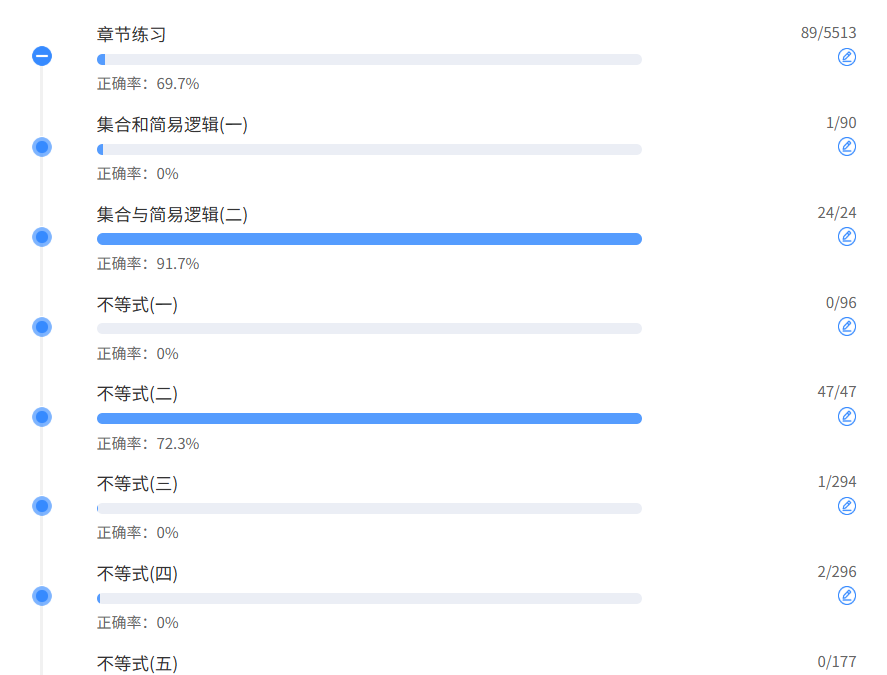Select the tree node for 不等式(三)
The image size is (887, 675).
pos(42,506)
